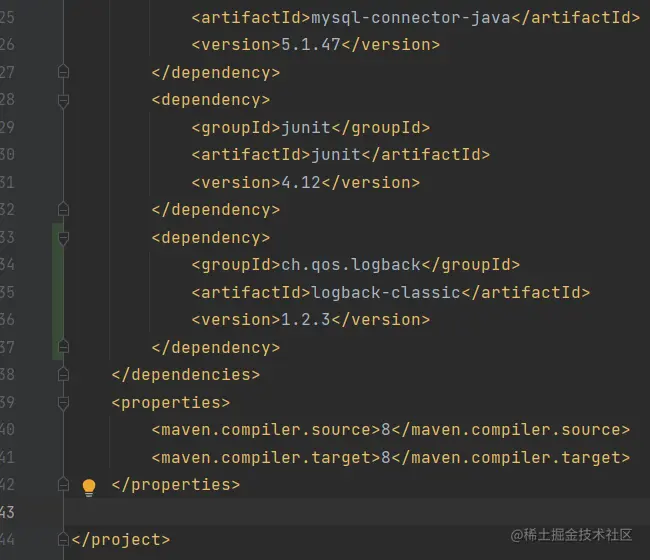This screenshot has width=650, height=560.
Task: Click the closing dependencies tag
Action: point(186,375)
